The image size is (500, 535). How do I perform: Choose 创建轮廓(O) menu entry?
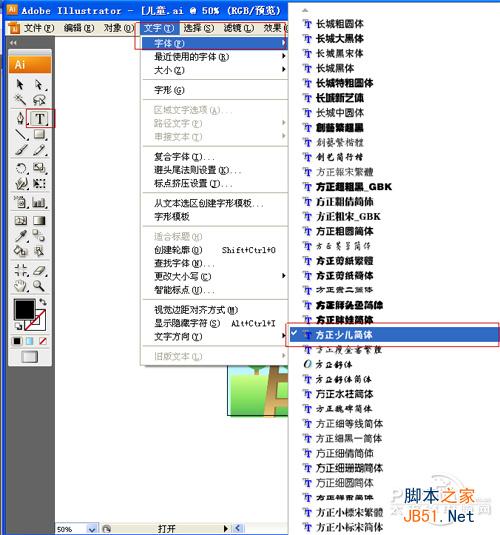(x=214, y=250)
